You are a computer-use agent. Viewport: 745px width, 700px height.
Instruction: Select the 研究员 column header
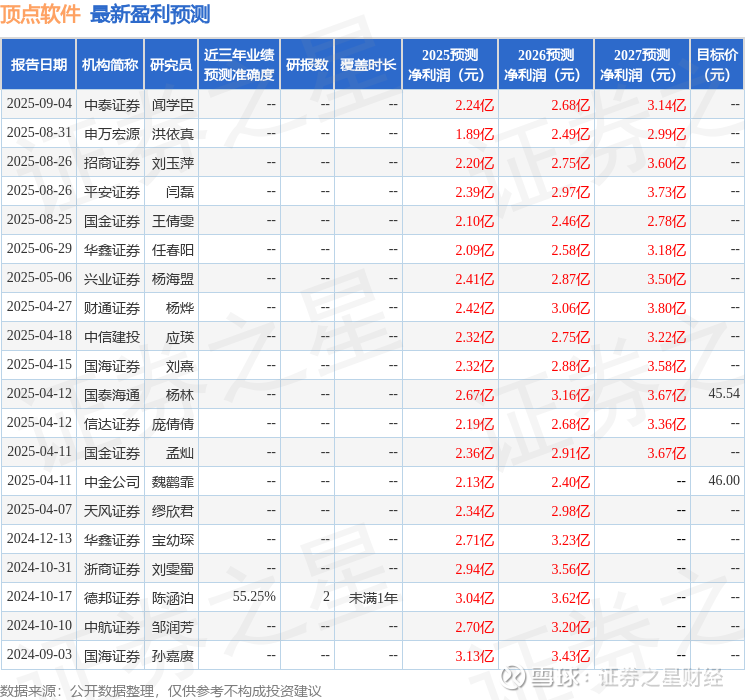[171, 64]
